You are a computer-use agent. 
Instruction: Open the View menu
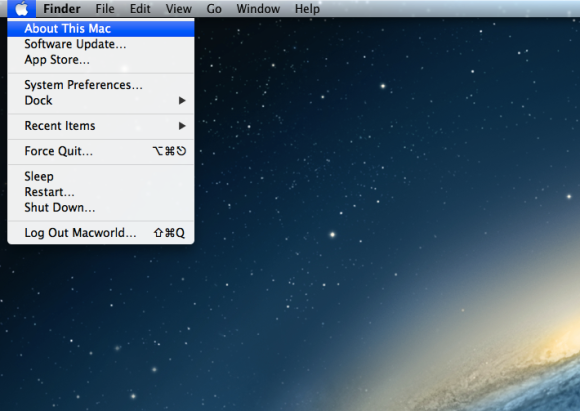point(179,9)
